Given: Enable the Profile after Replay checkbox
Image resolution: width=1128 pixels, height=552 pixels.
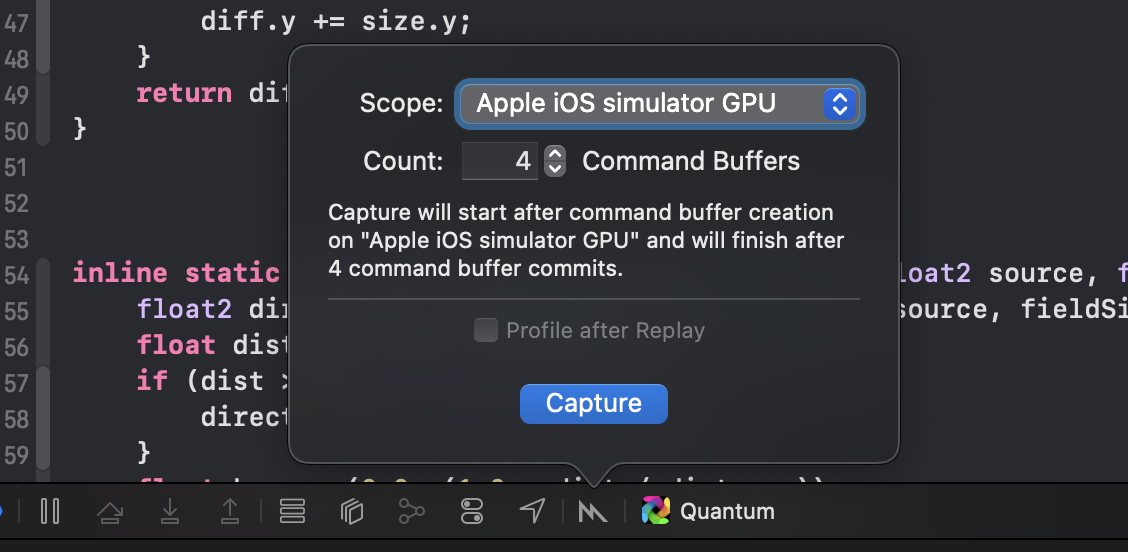Looking at the screenshot, I should (x=486, y=330).
